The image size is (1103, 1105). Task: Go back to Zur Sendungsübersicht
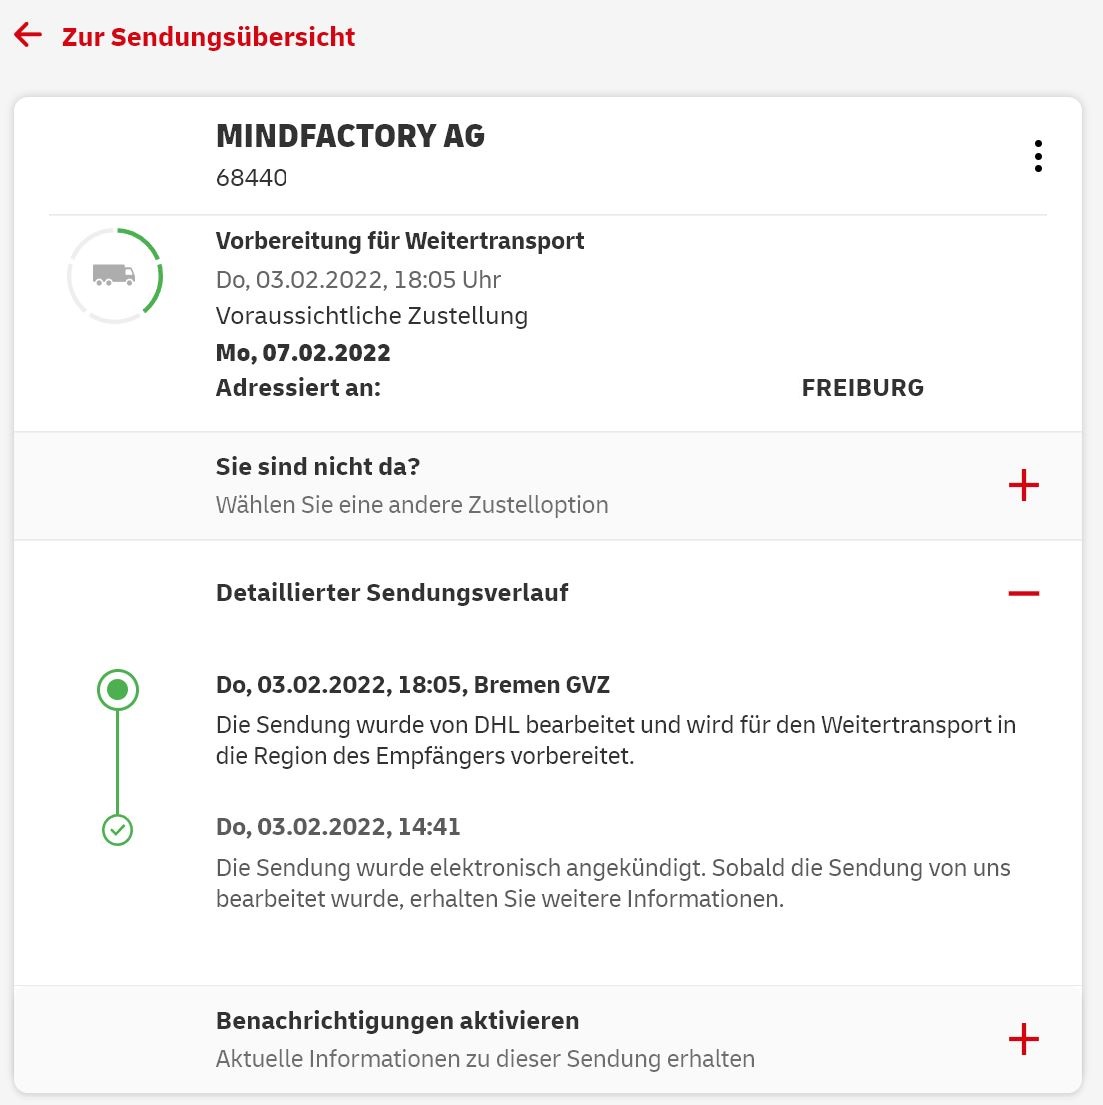point(209,37)
